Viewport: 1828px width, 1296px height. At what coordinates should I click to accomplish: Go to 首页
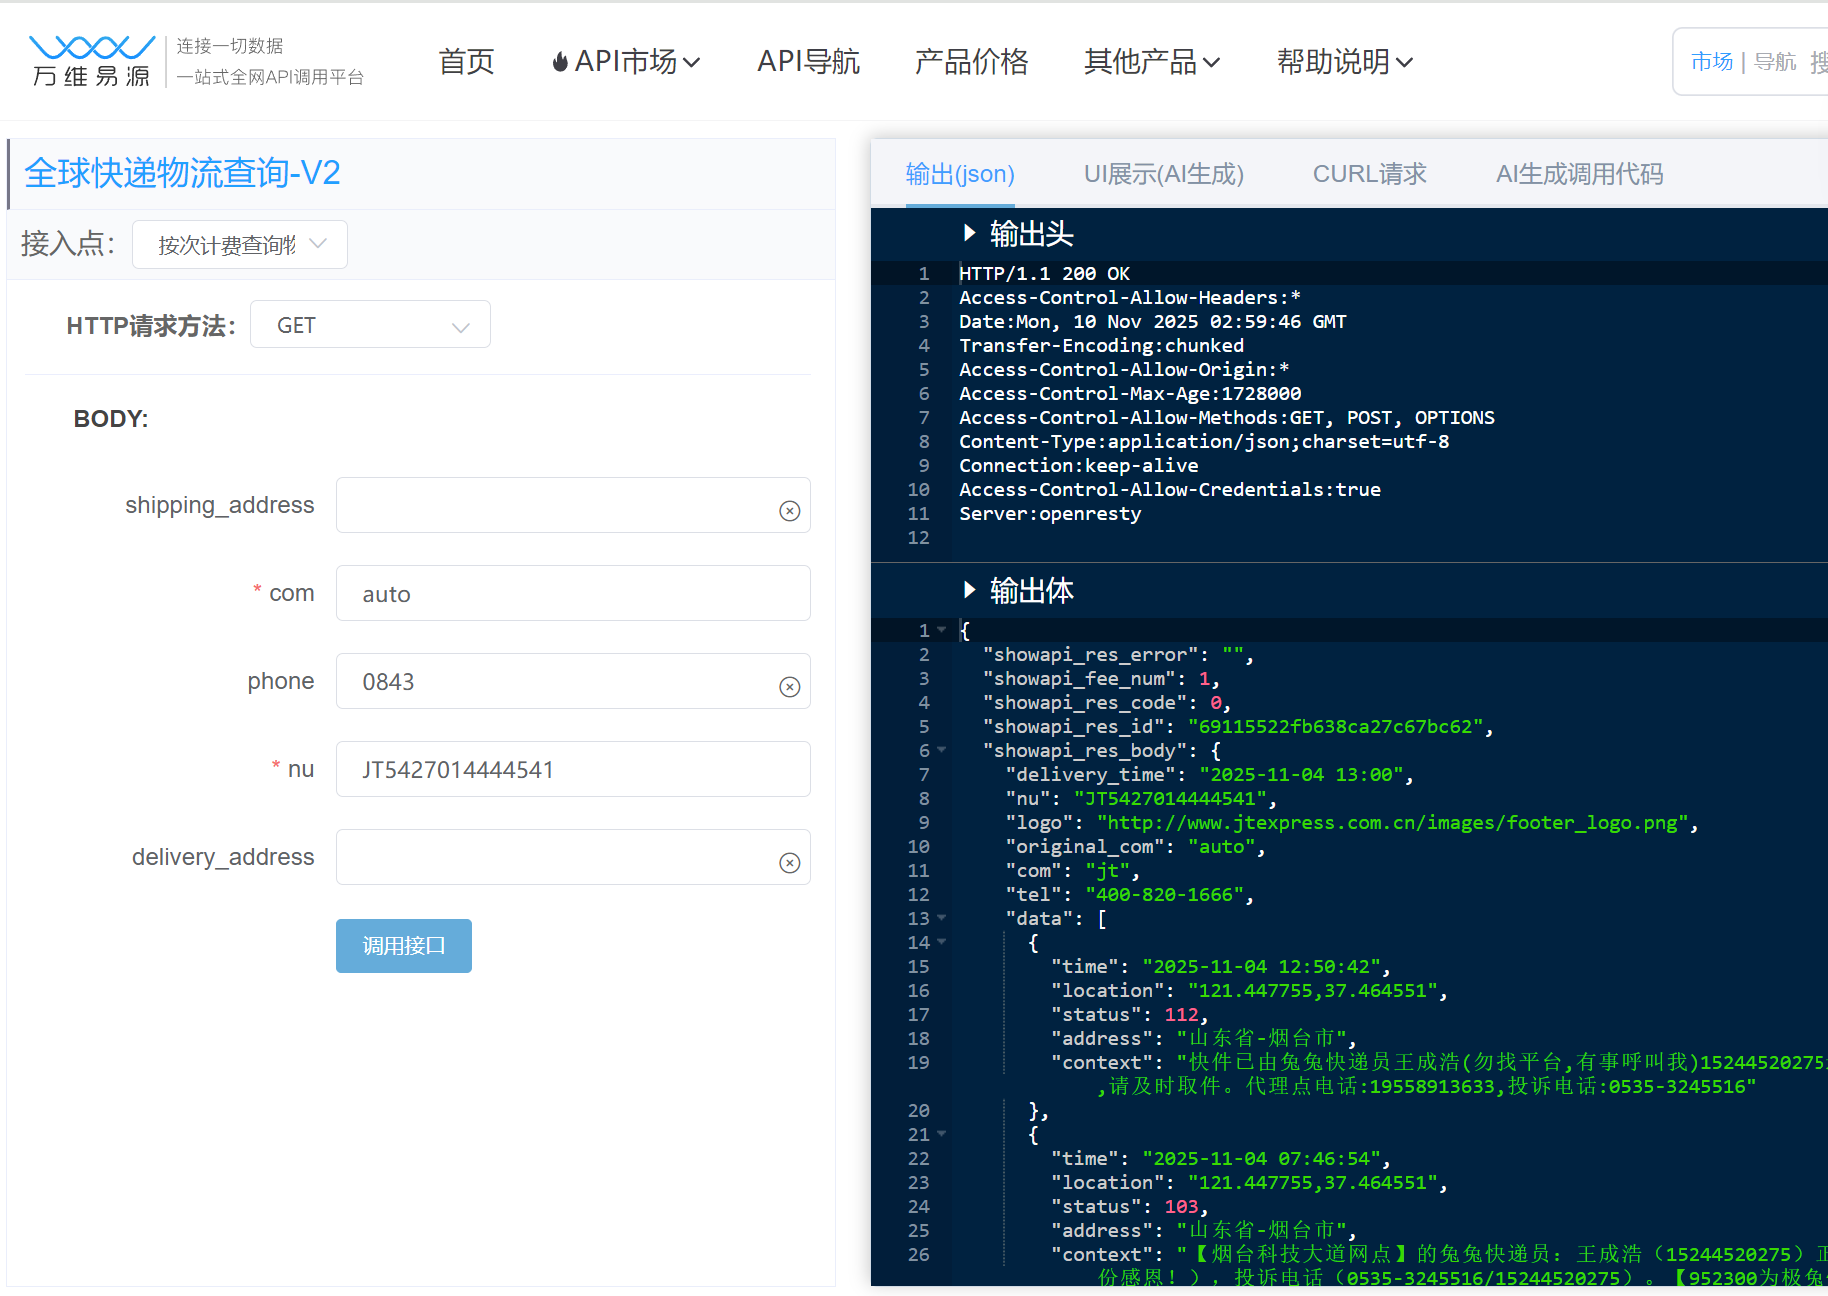466,62
